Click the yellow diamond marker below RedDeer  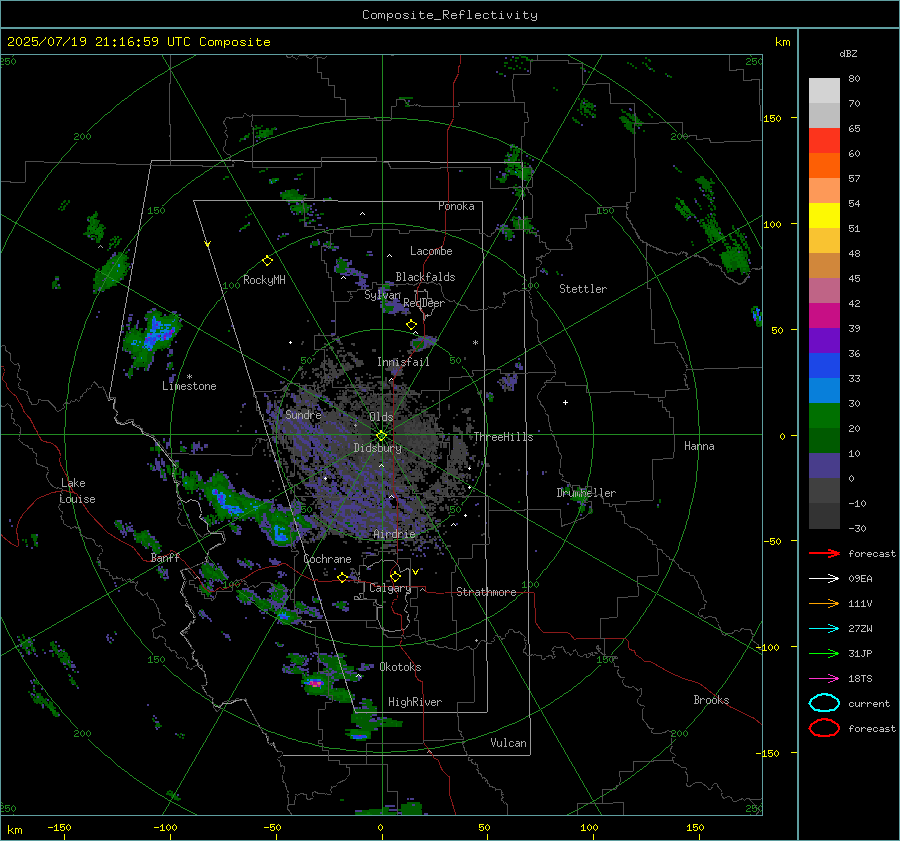(411, 325)
